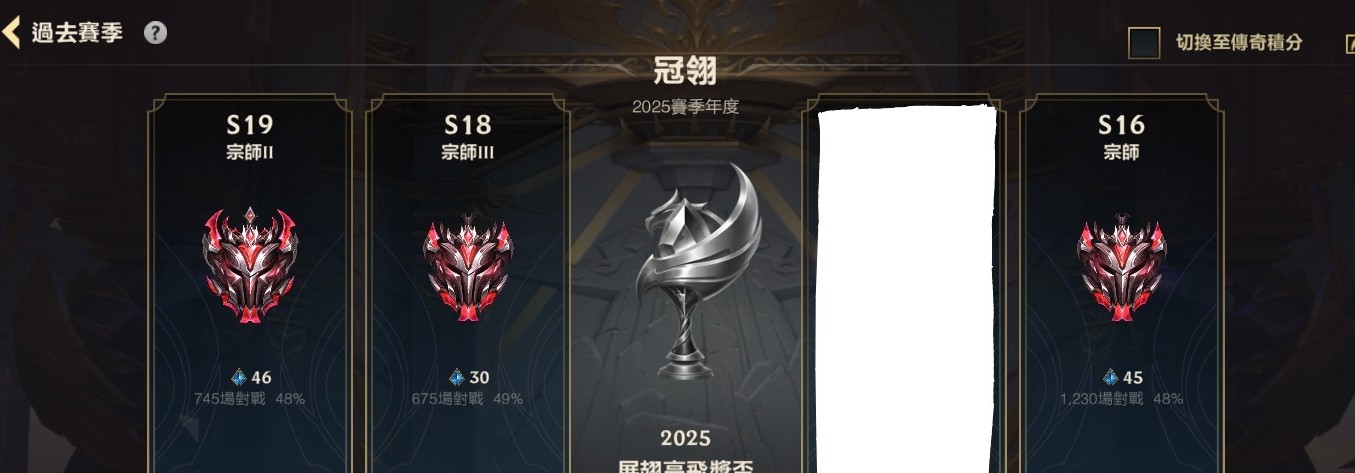This screenshot has height=473, width=1355.
Task: Click the 冠翎 title at top center
Action: tap(685, 71)
